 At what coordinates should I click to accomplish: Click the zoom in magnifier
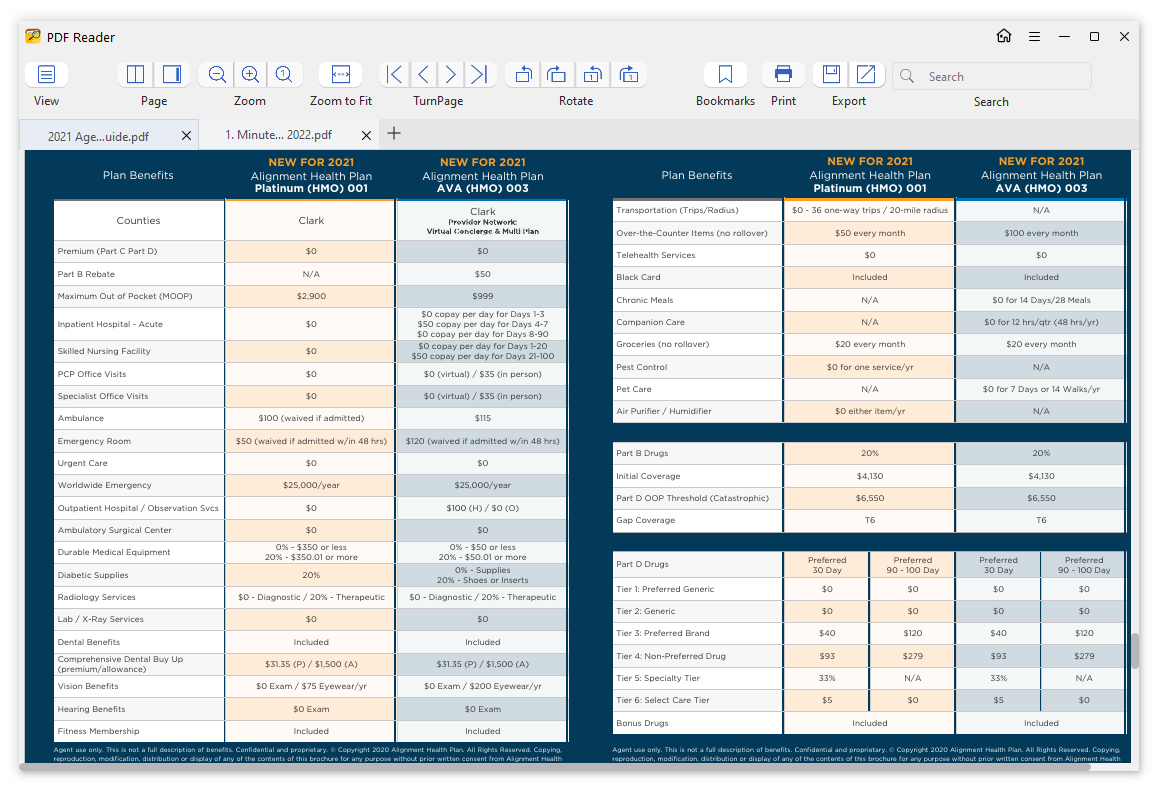[x=250, y=74]
